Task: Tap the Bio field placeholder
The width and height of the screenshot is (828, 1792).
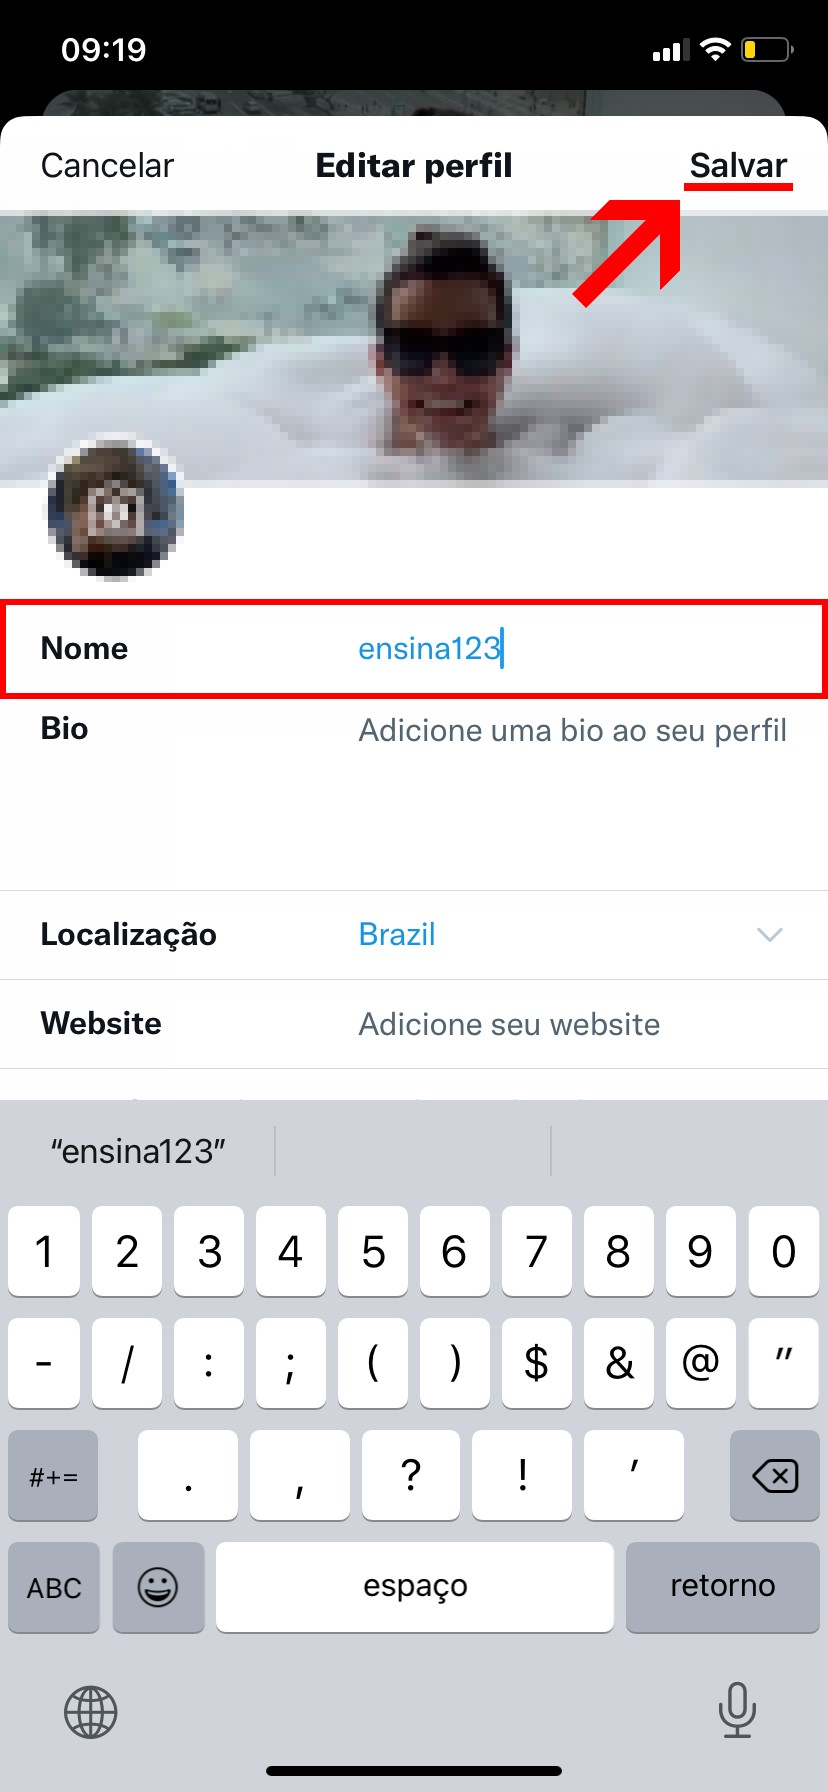Action: click(x=572, y=731)
